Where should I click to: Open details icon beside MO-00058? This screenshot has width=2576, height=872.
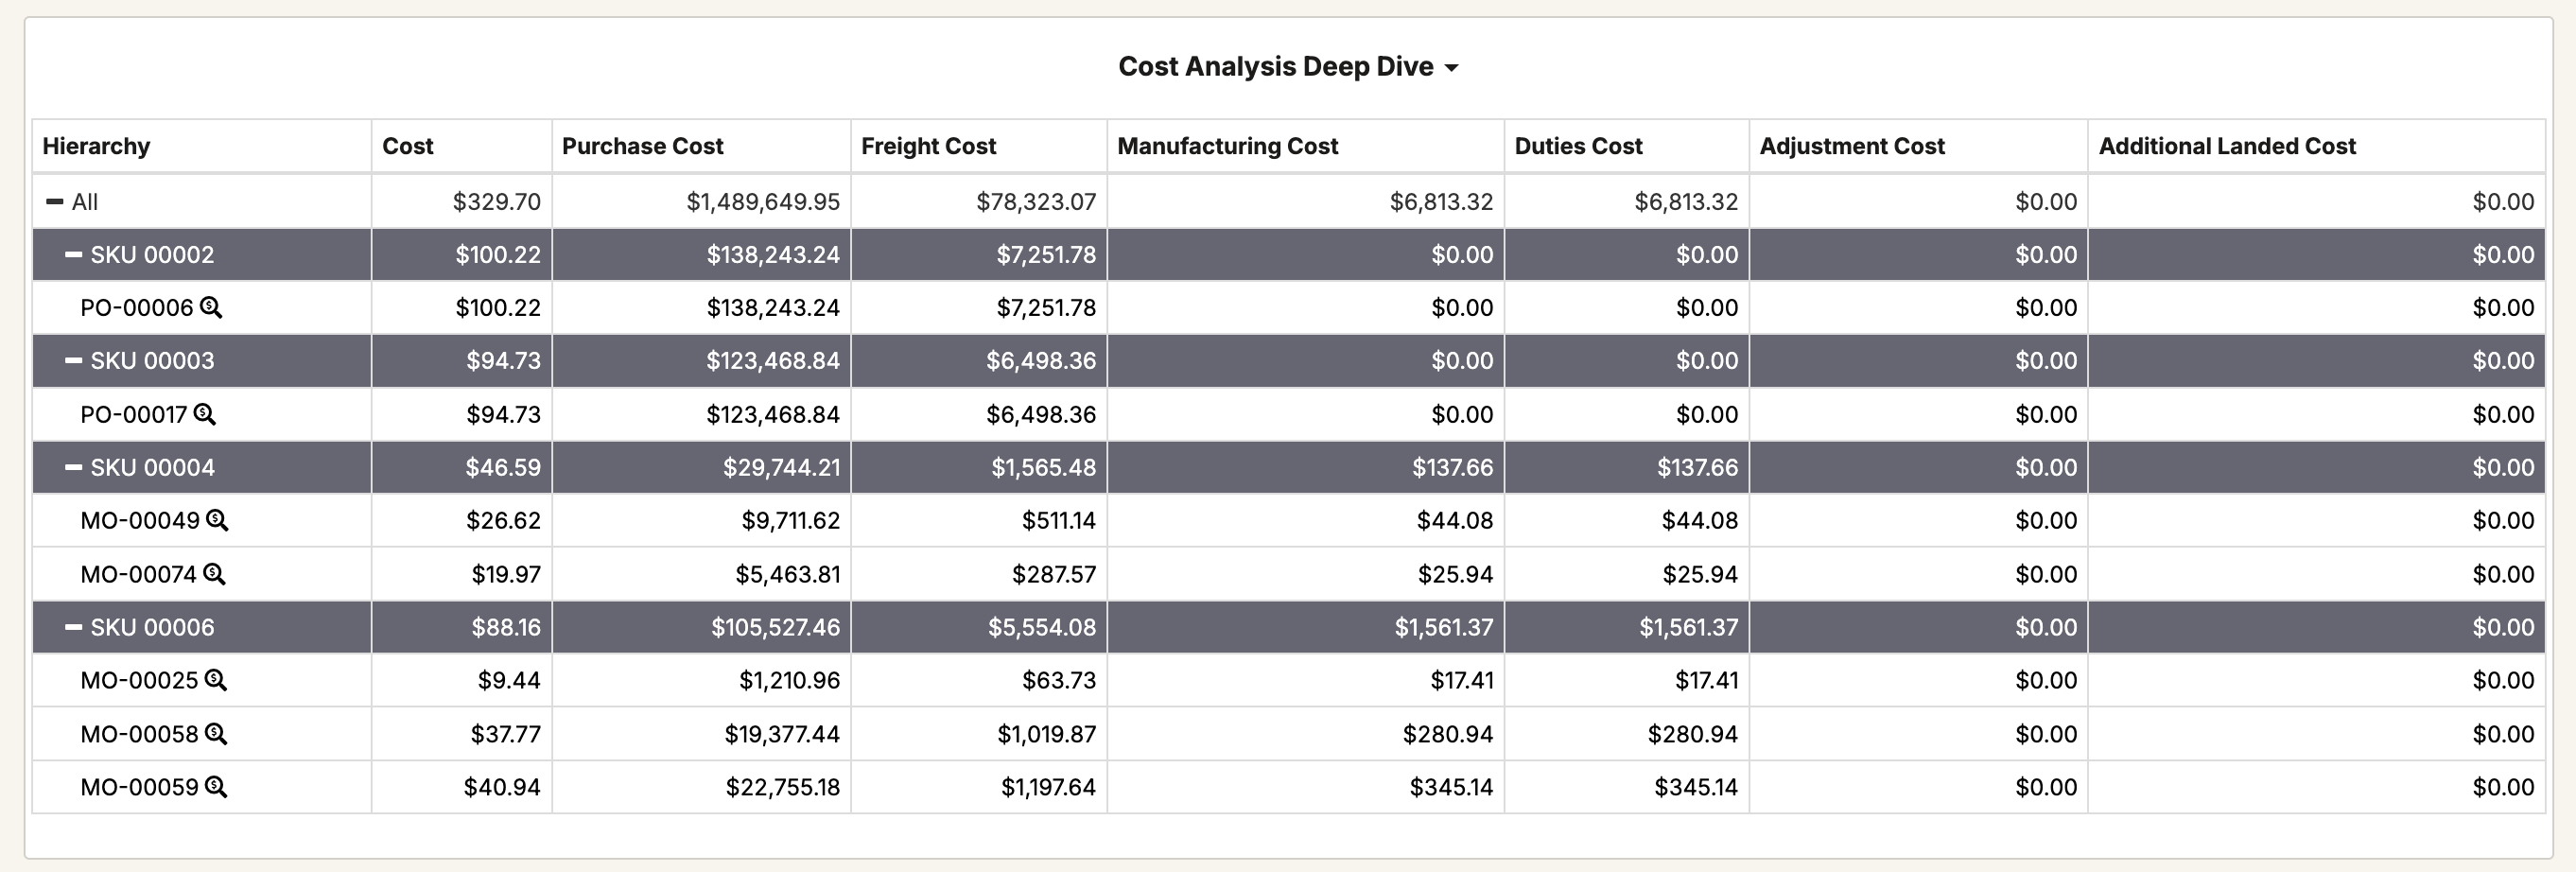216,734
